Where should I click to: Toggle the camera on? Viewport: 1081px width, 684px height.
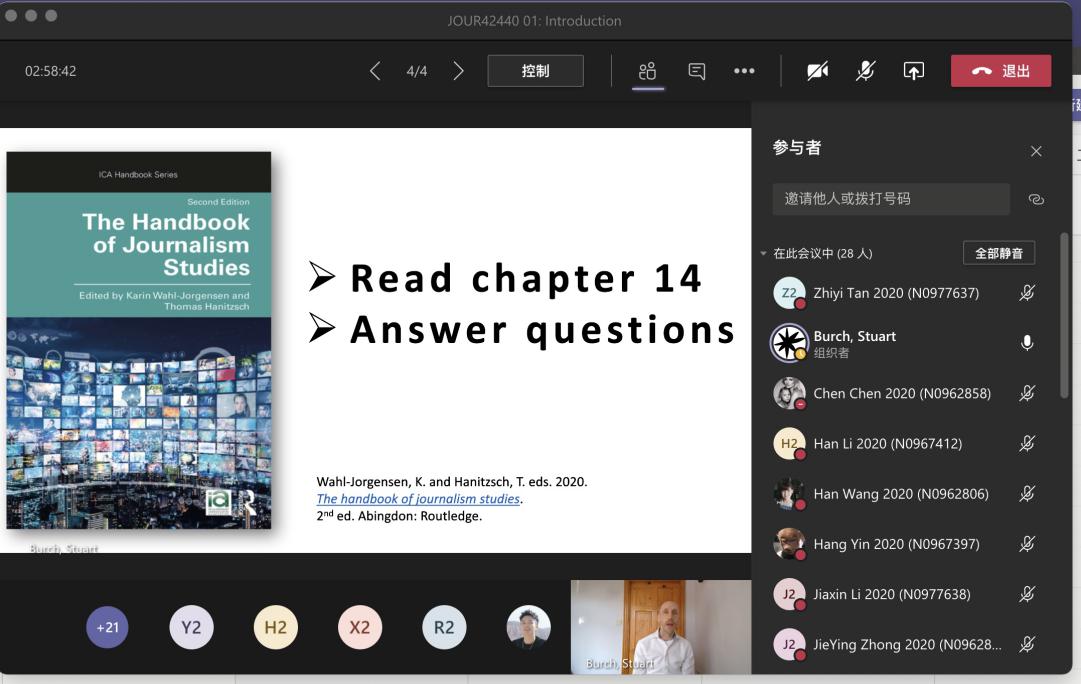click(818, 71)
